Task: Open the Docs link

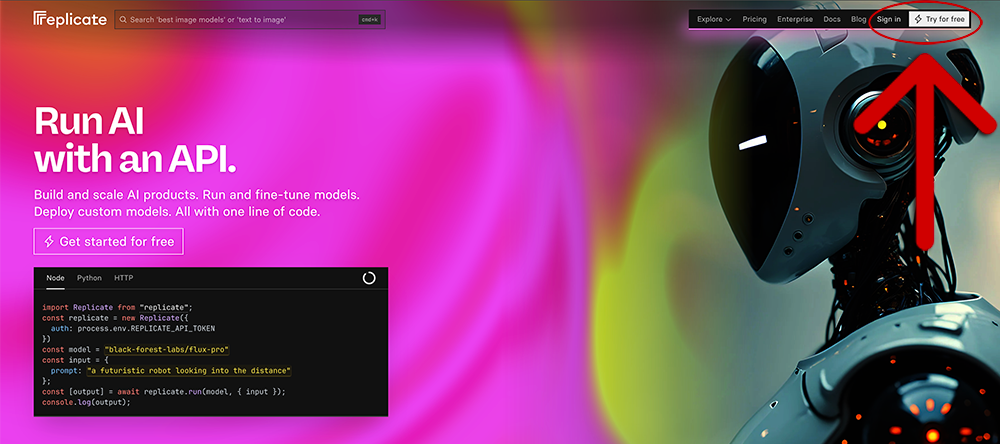Action: click(832, 19)
